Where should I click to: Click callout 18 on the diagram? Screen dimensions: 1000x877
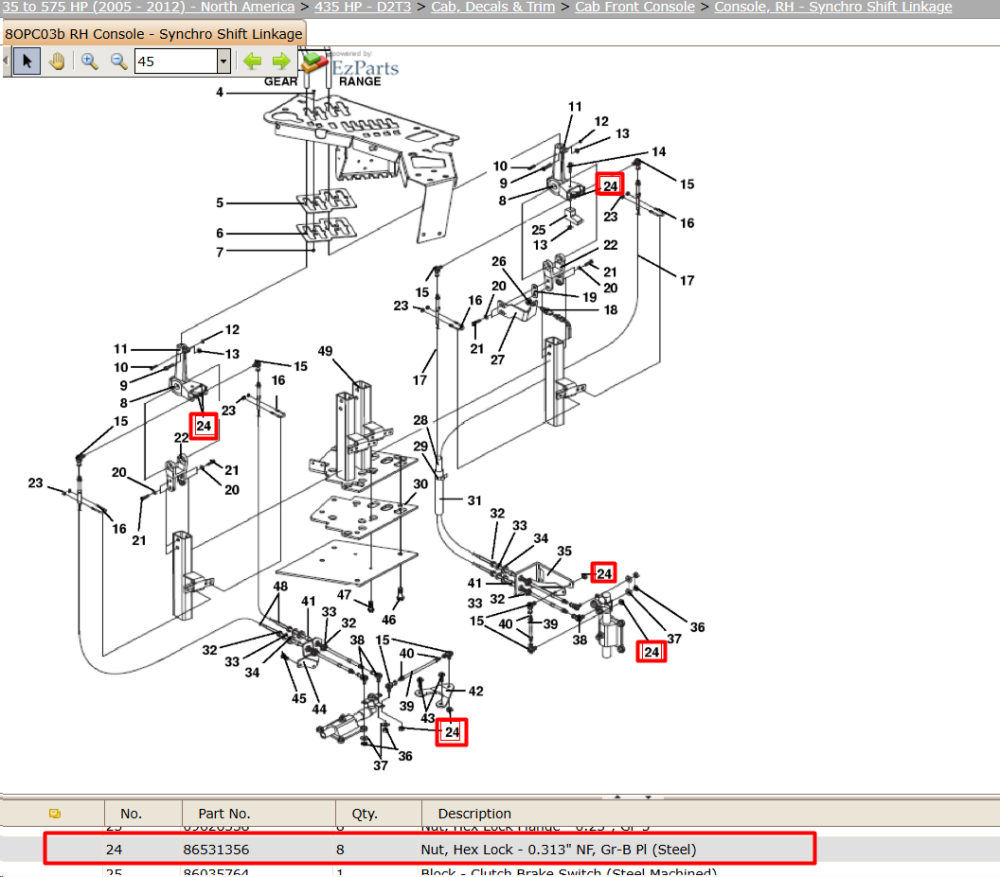pos(610,310)
